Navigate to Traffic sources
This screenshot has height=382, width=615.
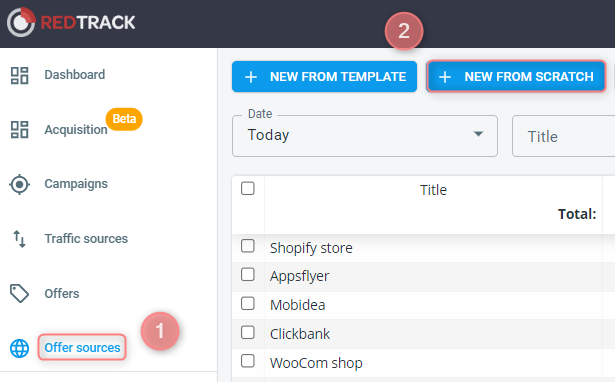pos(86,238)
